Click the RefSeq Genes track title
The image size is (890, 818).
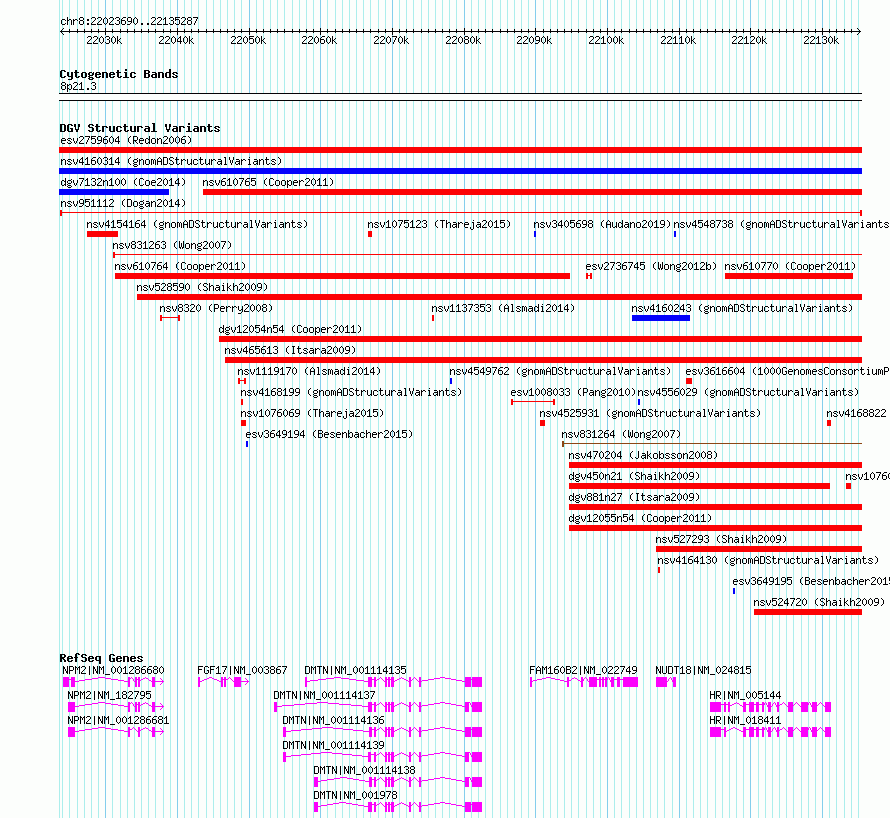coord(101,658)
